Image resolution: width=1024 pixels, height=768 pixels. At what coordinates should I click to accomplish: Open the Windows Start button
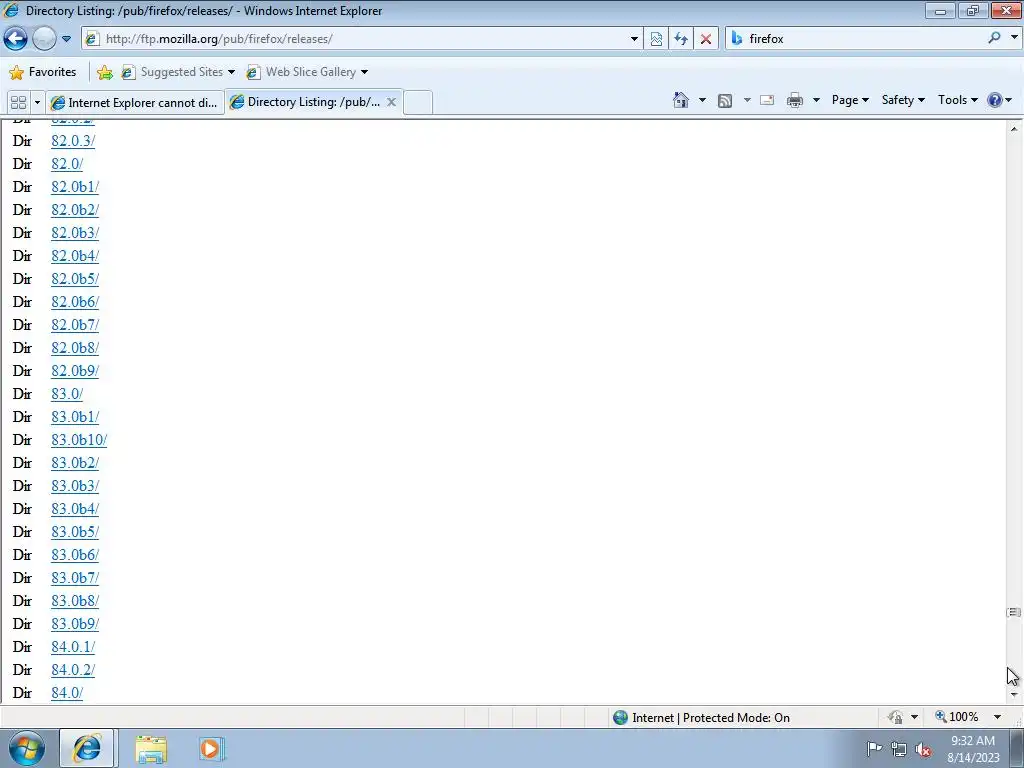pyautogui.click(x=27, y=748)
